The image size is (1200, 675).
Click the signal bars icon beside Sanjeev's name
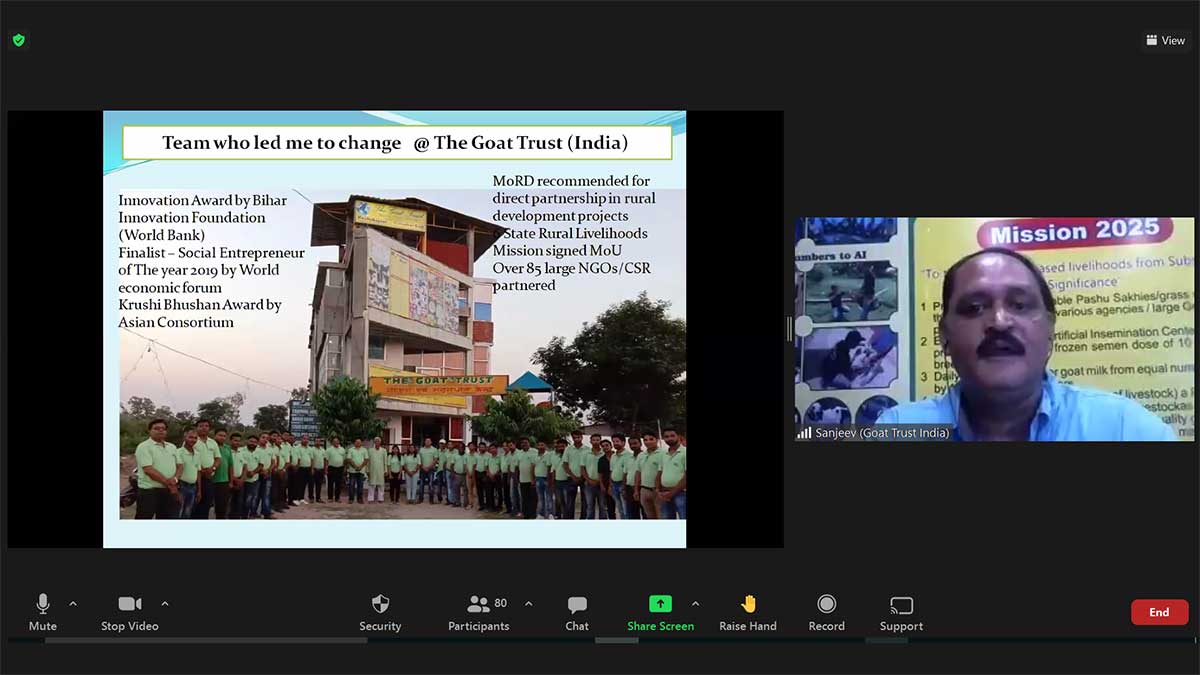804,433
